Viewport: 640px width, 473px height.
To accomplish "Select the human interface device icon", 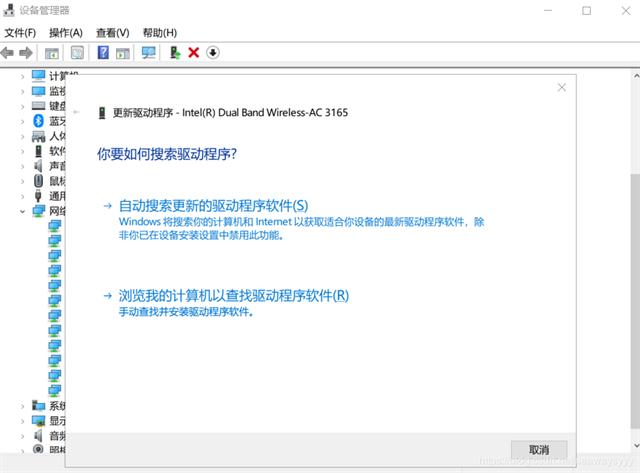I will click(38, 136).
